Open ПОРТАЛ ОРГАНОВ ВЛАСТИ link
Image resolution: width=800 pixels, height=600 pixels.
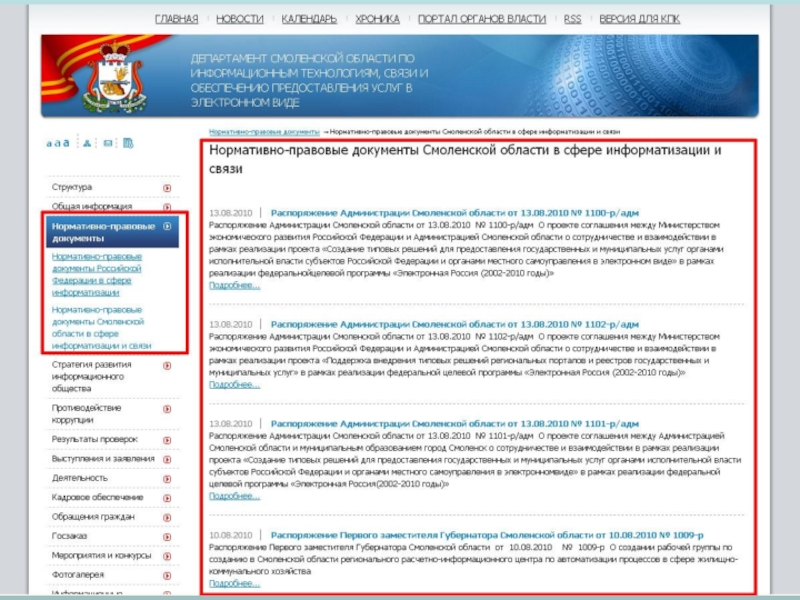click(x=482, y=19)
